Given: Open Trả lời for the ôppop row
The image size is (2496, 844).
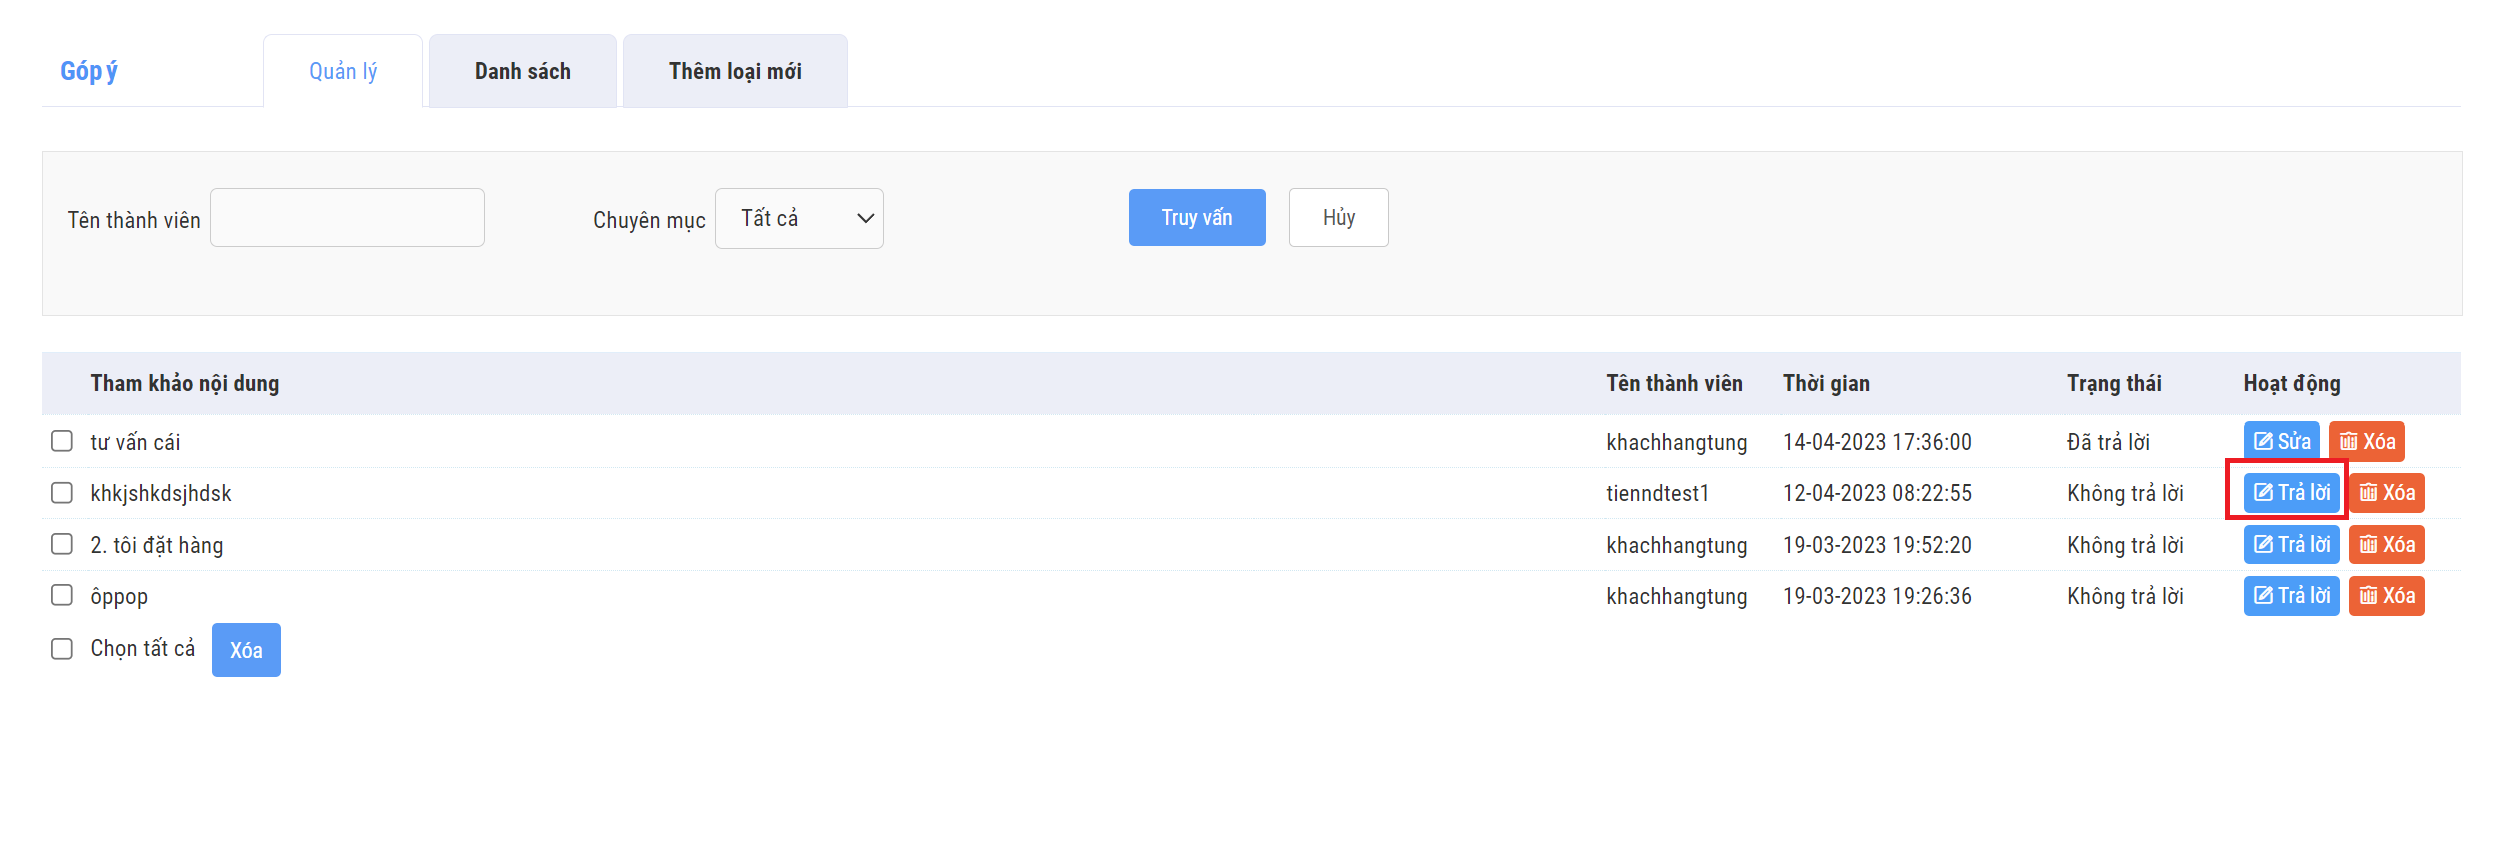Looking at the screenshot, I should click(2290, 596).
